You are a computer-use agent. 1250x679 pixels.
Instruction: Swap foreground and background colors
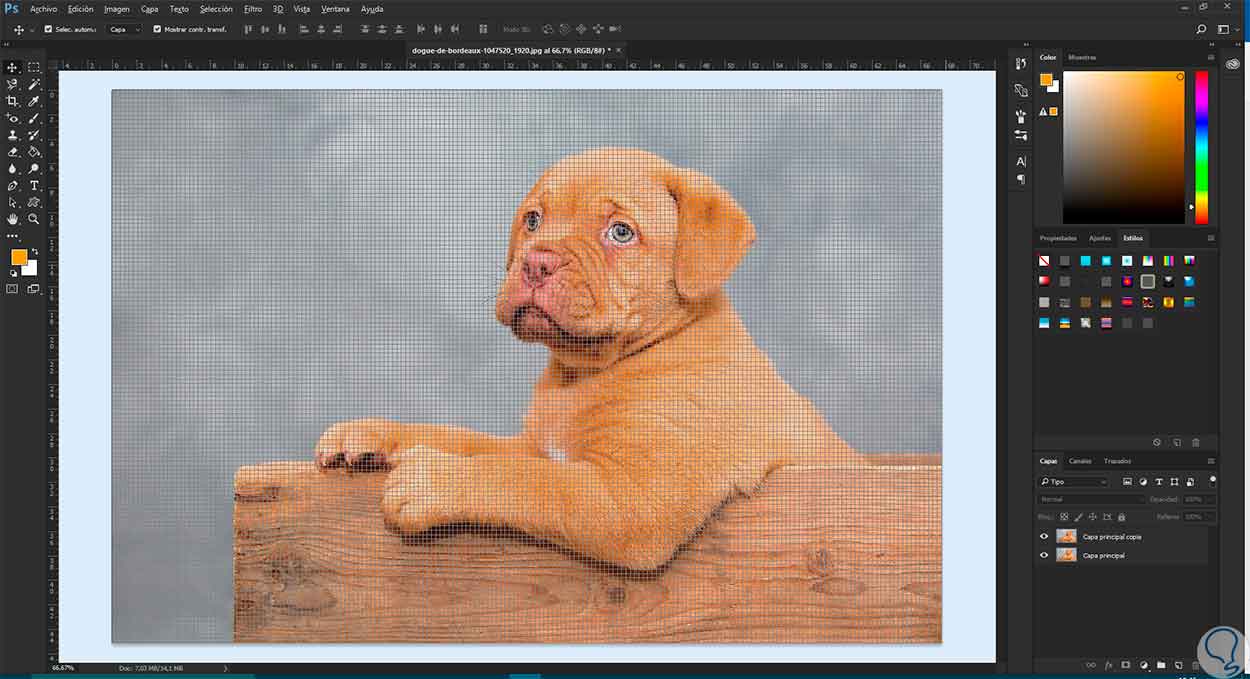click(34, 251)
